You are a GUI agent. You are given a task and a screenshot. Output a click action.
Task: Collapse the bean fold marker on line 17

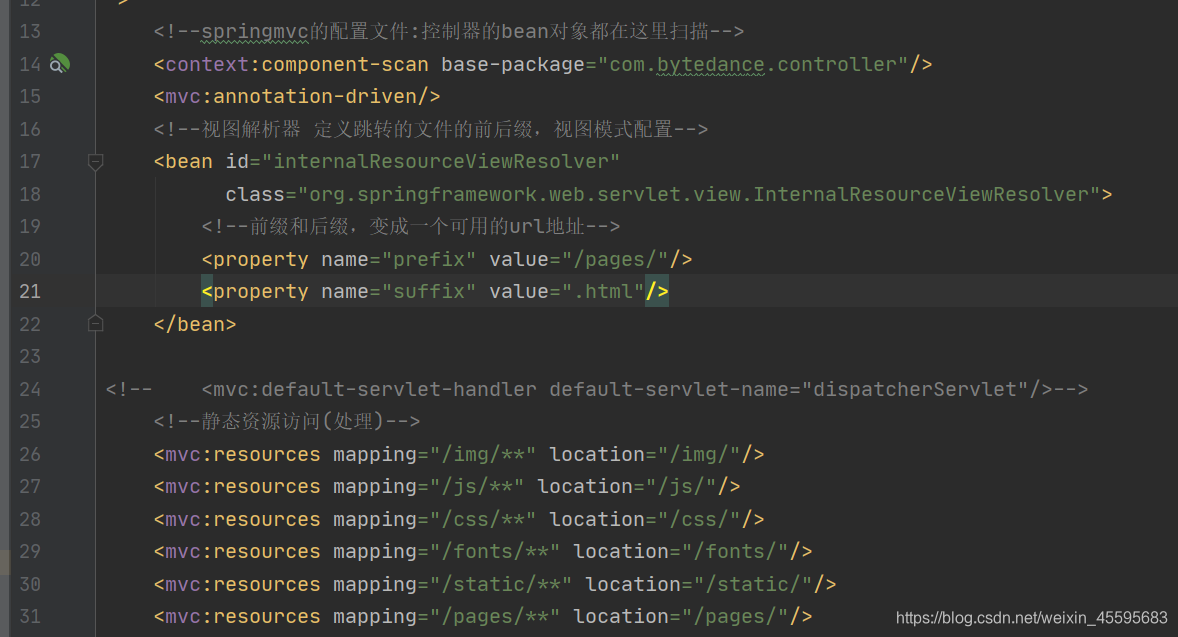[x=95, y=162]
